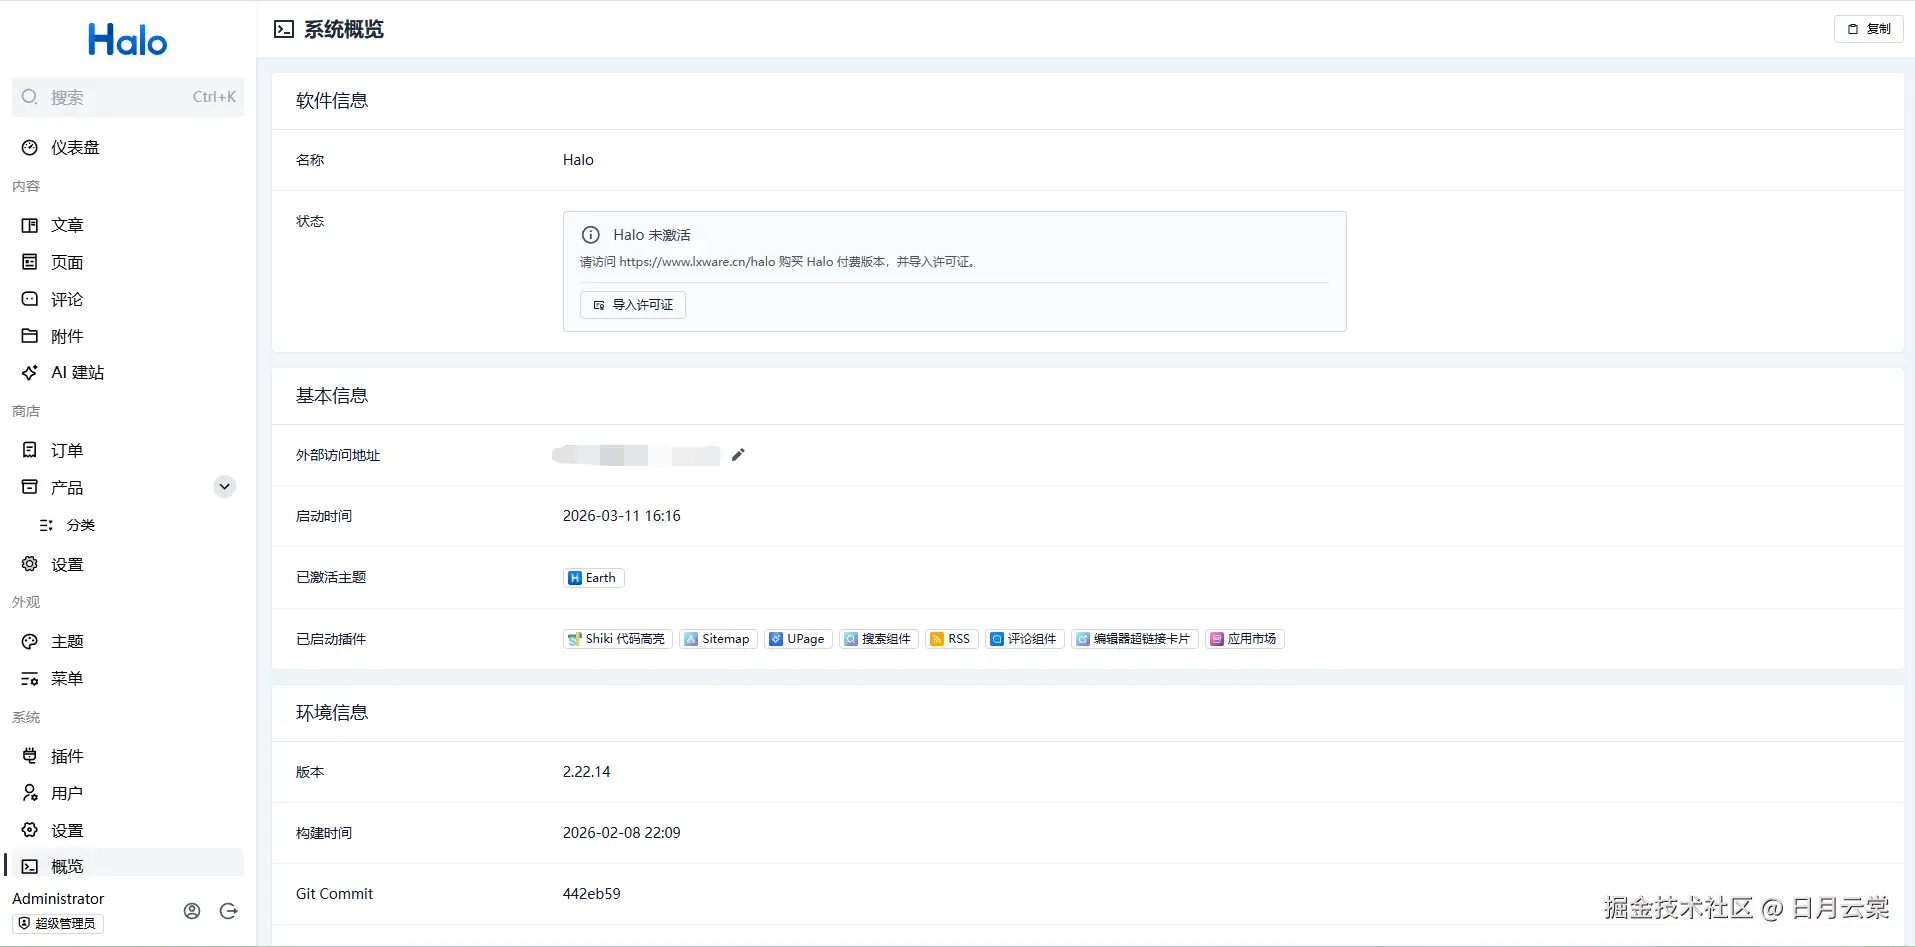The width and height of the screenshot is (1915, 947).
Task: Click the logout icon in the sidebar footer
Action: pyautogui.click(x=228, y=911)
